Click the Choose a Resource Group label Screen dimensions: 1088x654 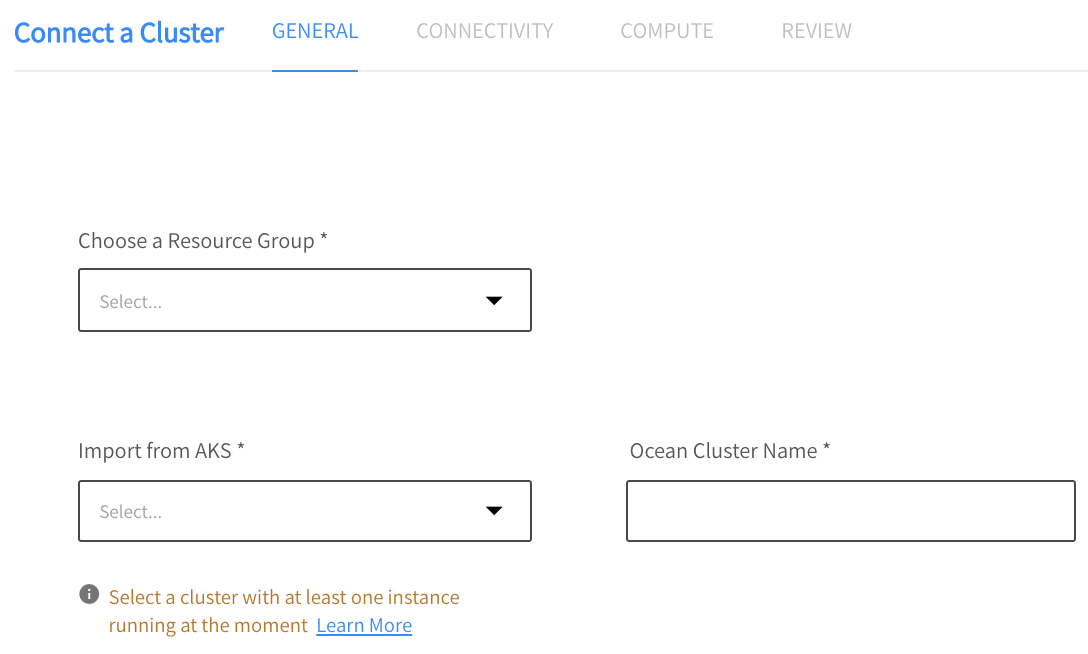click(196, 241)
